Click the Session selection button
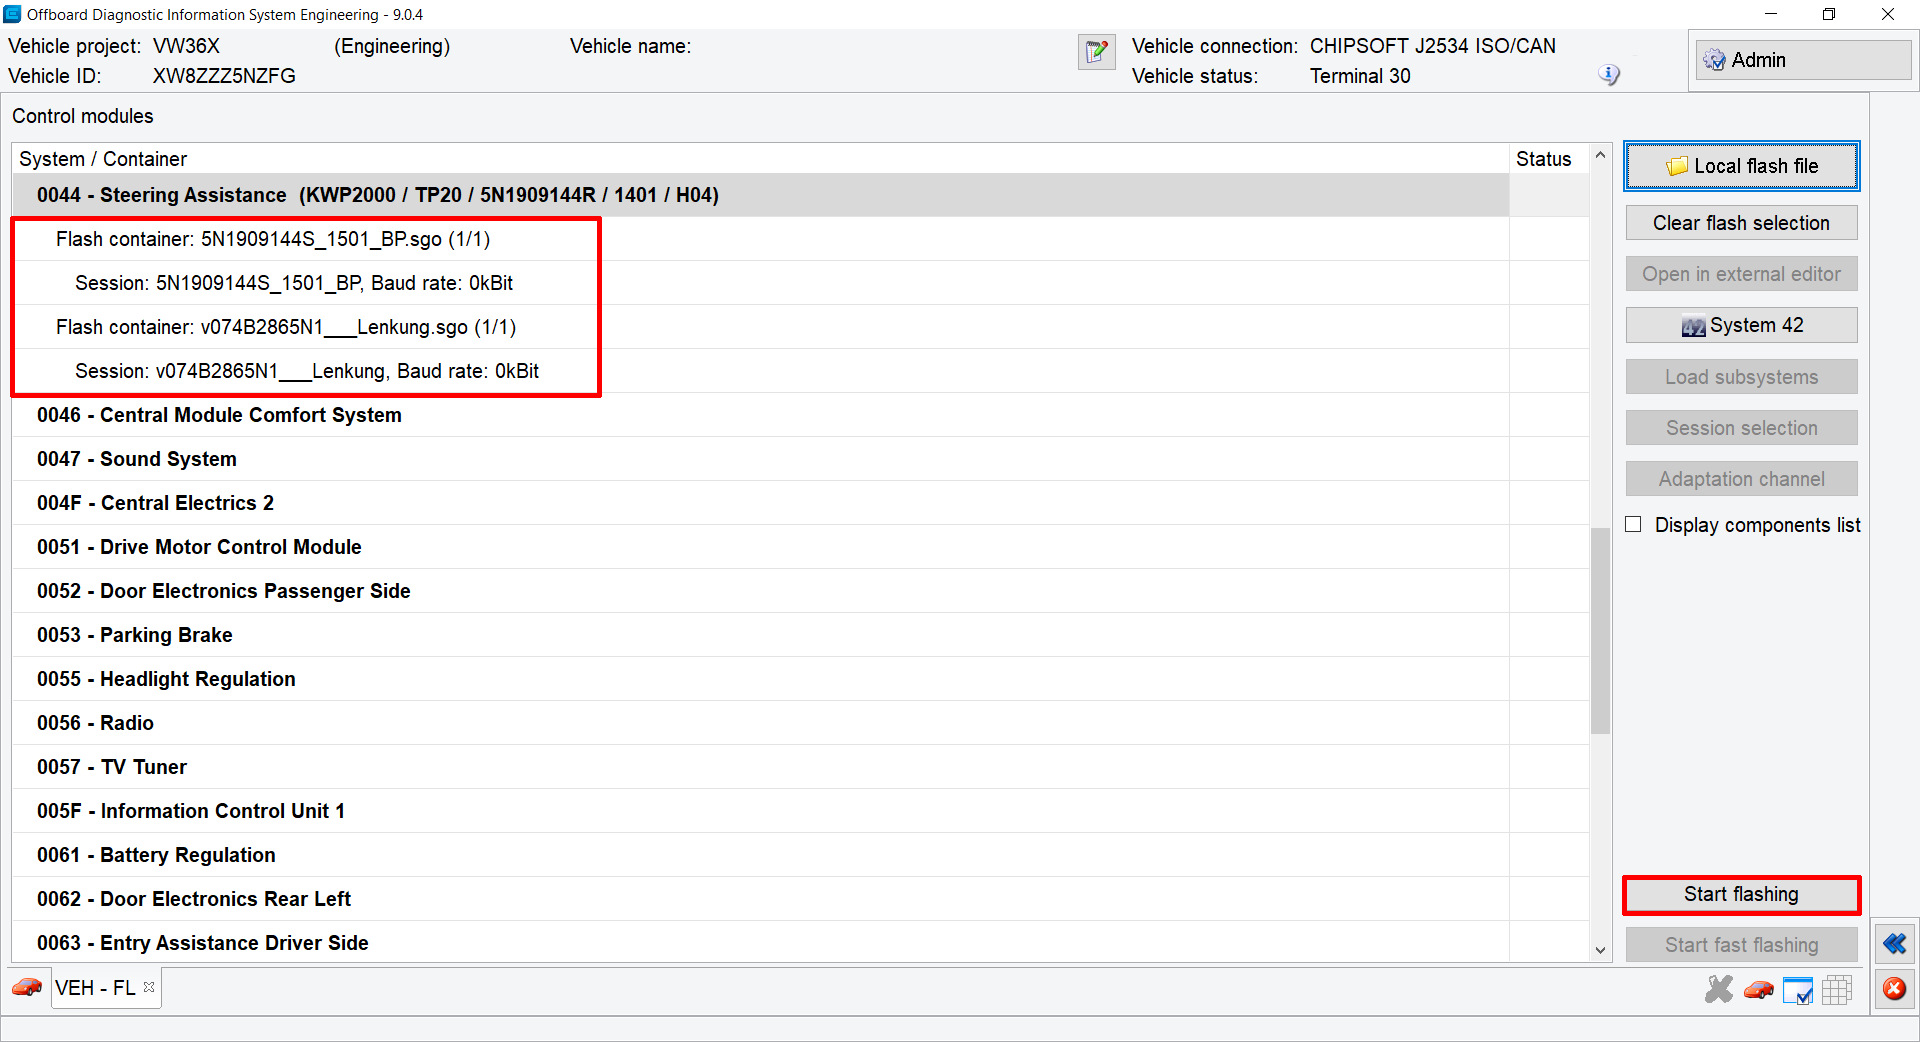1920x1042 pixels. click(1741, 428)
